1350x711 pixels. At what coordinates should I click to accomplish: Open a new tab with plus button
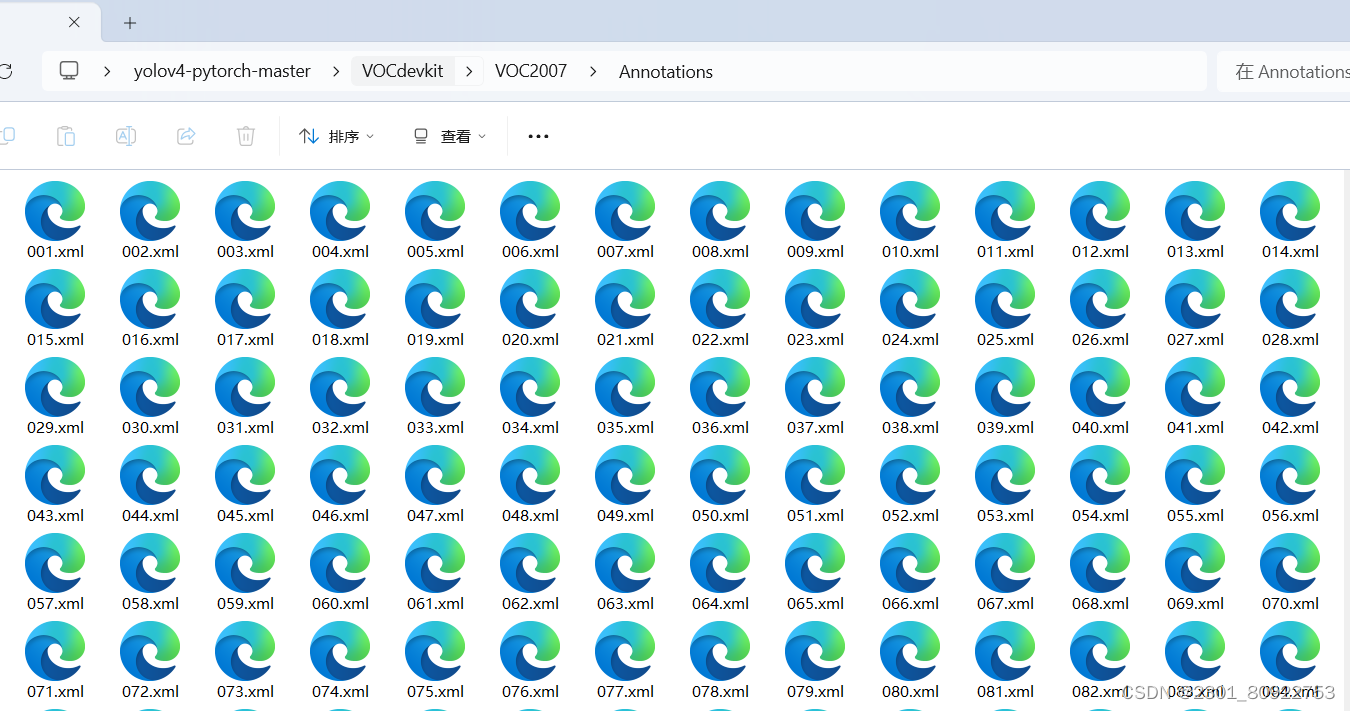coord(130,22)
